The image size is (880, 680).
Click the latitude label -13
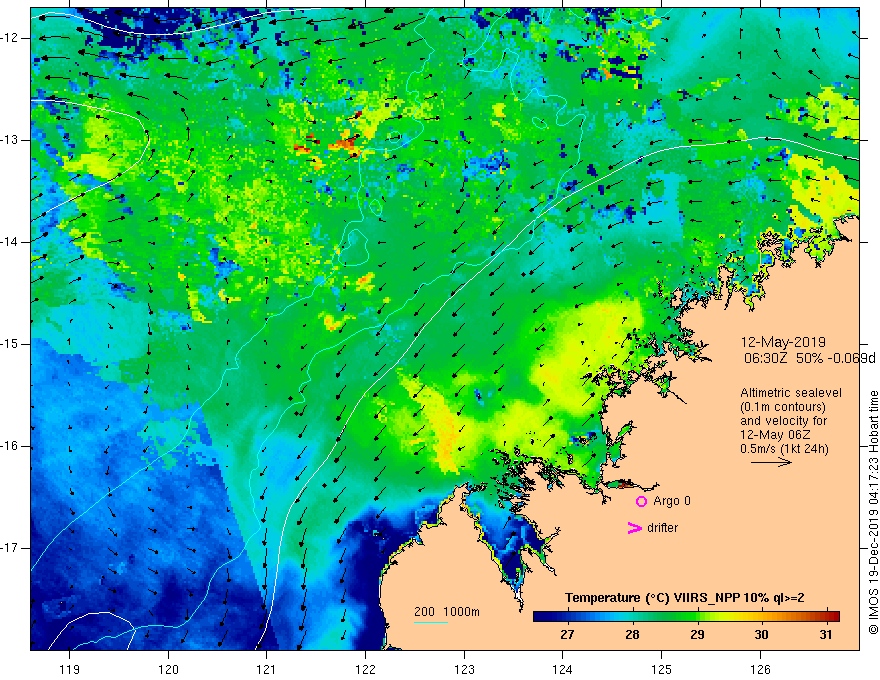(10, 140)
